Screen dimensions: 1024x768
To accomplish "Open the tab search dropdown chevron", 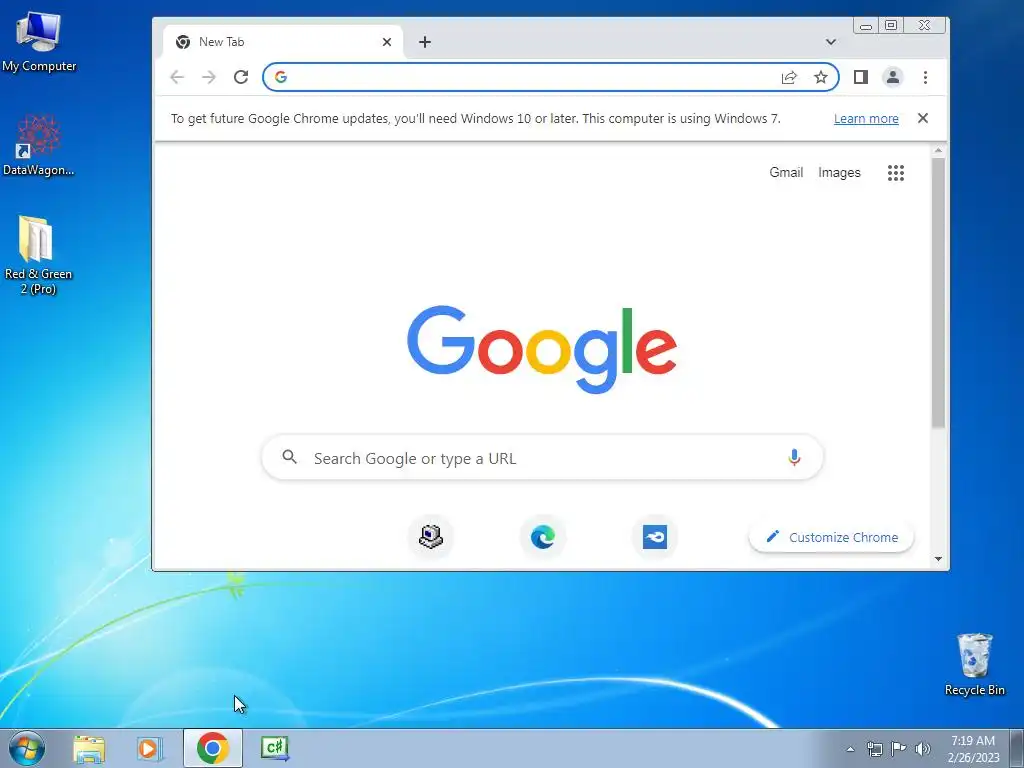I will [831, 42].
